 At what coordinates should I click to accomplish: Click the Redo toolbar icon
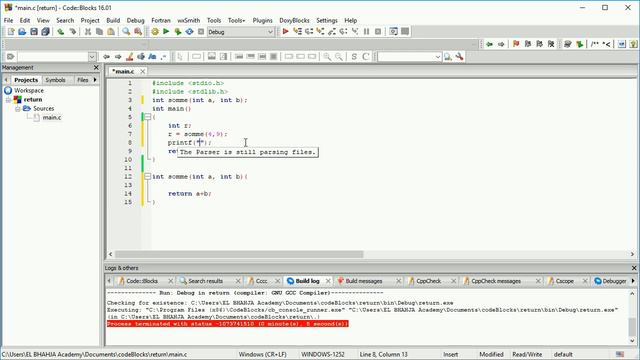tap(73, 32)
